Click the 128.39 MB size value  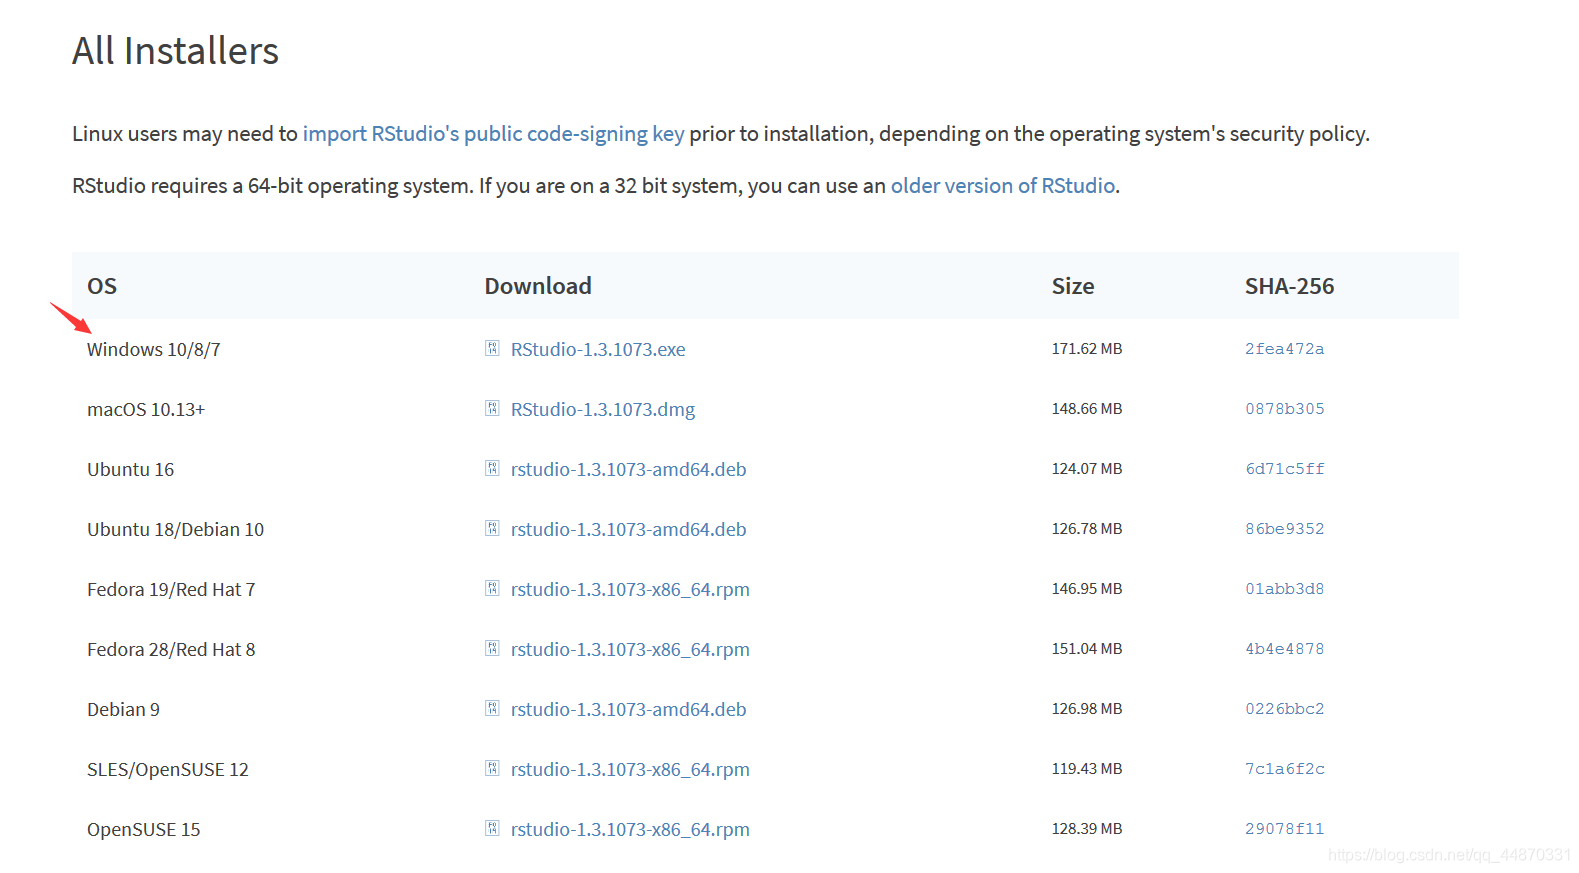[x=1087, y=829]
